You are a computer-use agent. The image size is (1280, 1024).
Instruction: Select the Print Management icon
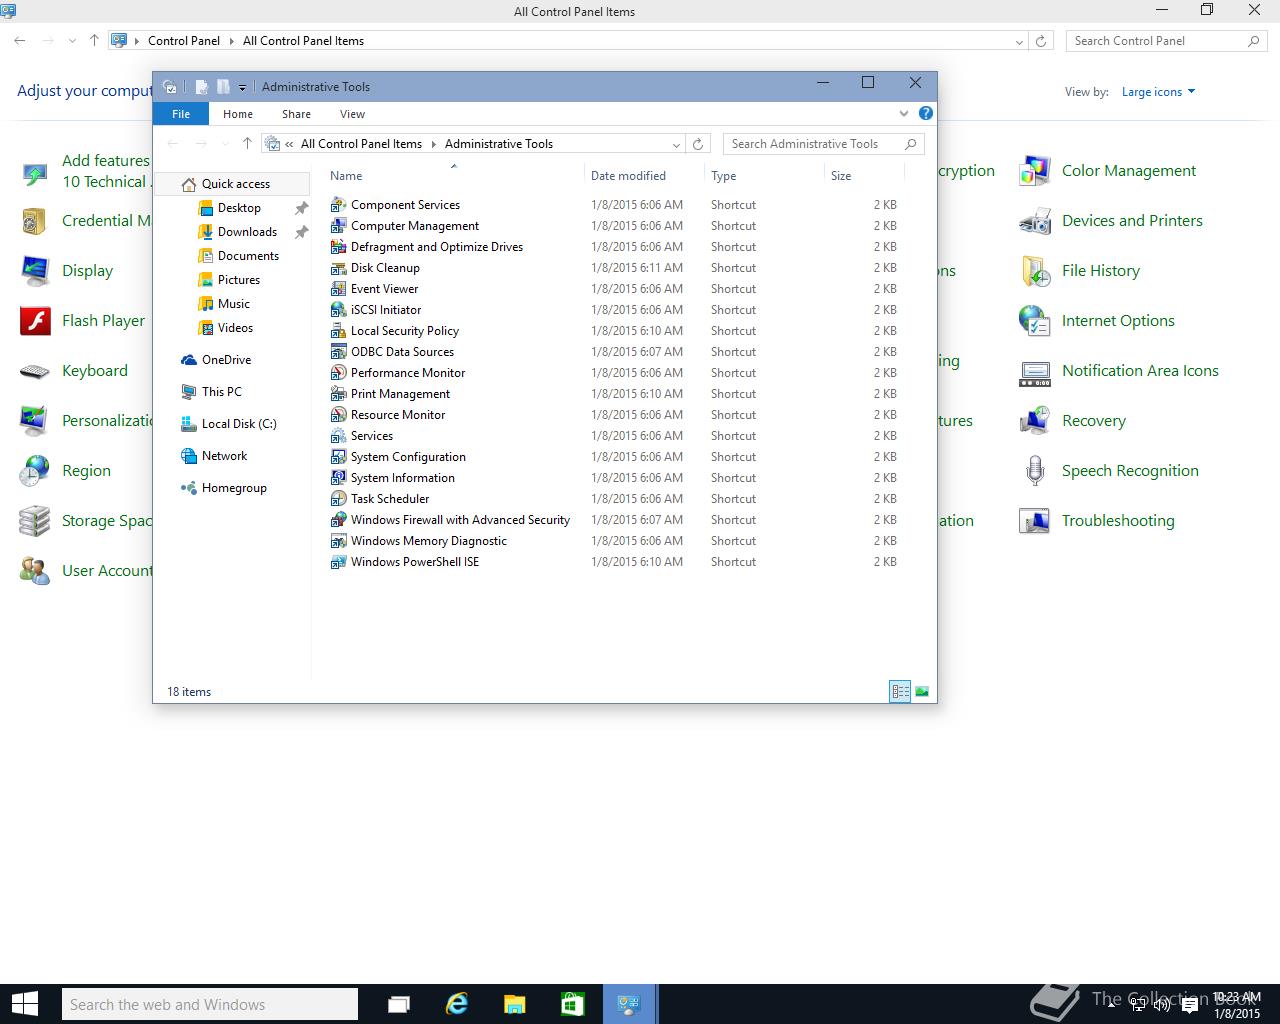(338, 393)
